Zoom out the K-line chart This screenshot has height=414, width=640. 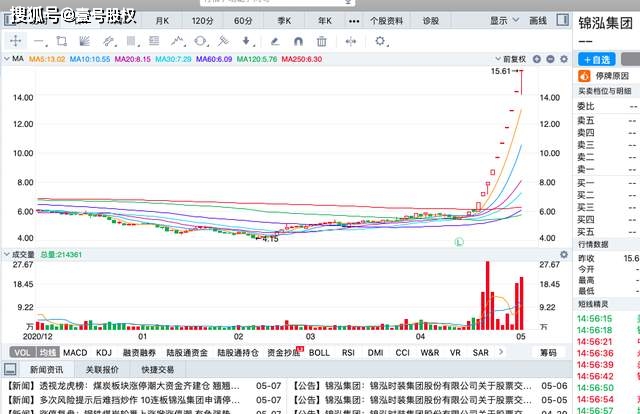pyautogui.click(x=550, y=59)
